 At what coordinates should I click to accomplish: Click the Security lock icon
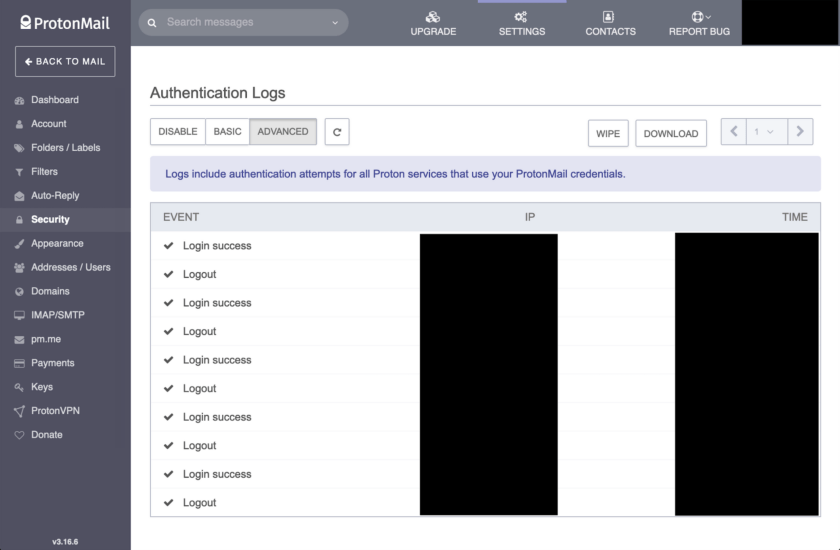pyautogui.click(x=19, y=220)
